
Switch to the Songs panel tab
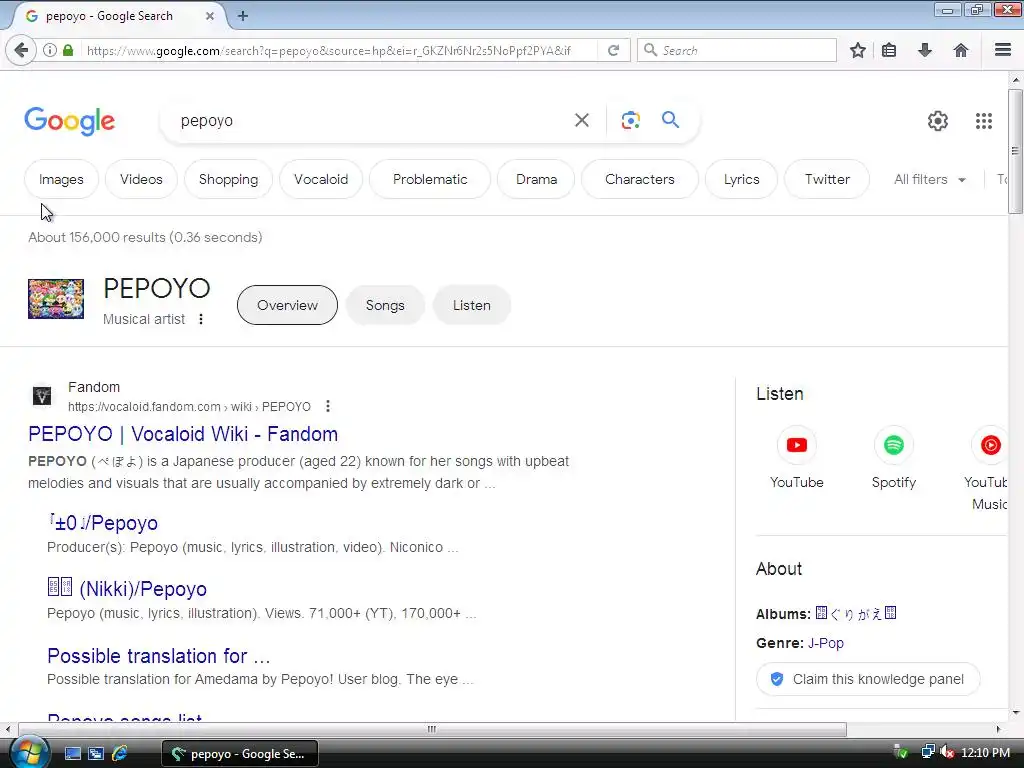coord(385,305)
